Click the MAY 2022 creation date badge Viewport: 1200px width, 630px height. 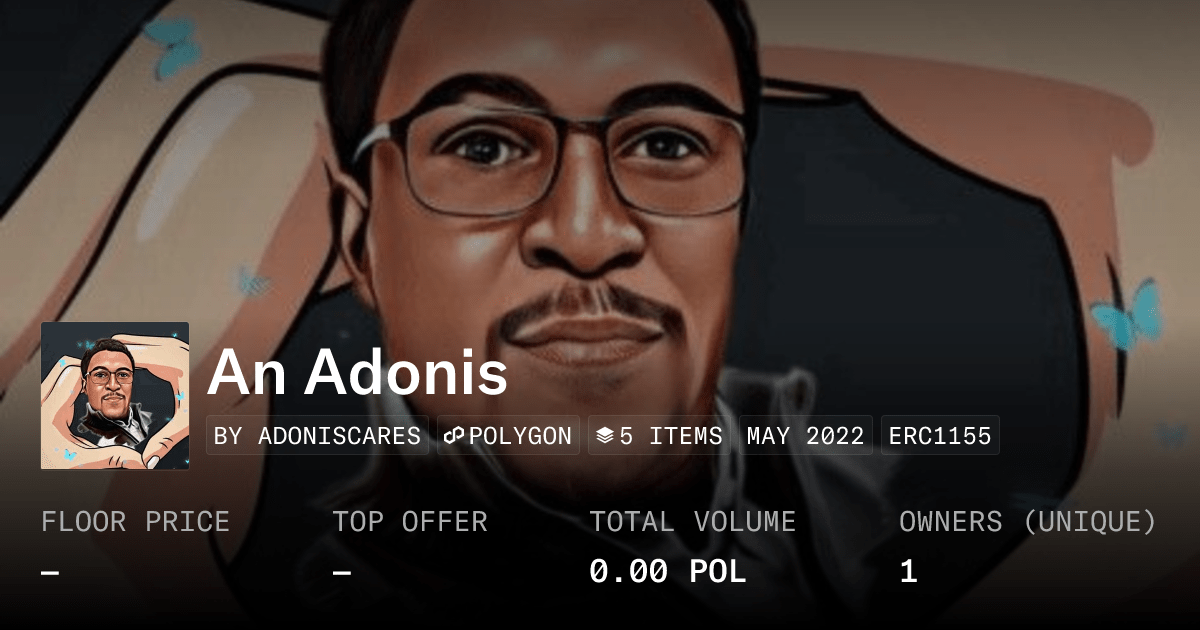tap(806, 436)
